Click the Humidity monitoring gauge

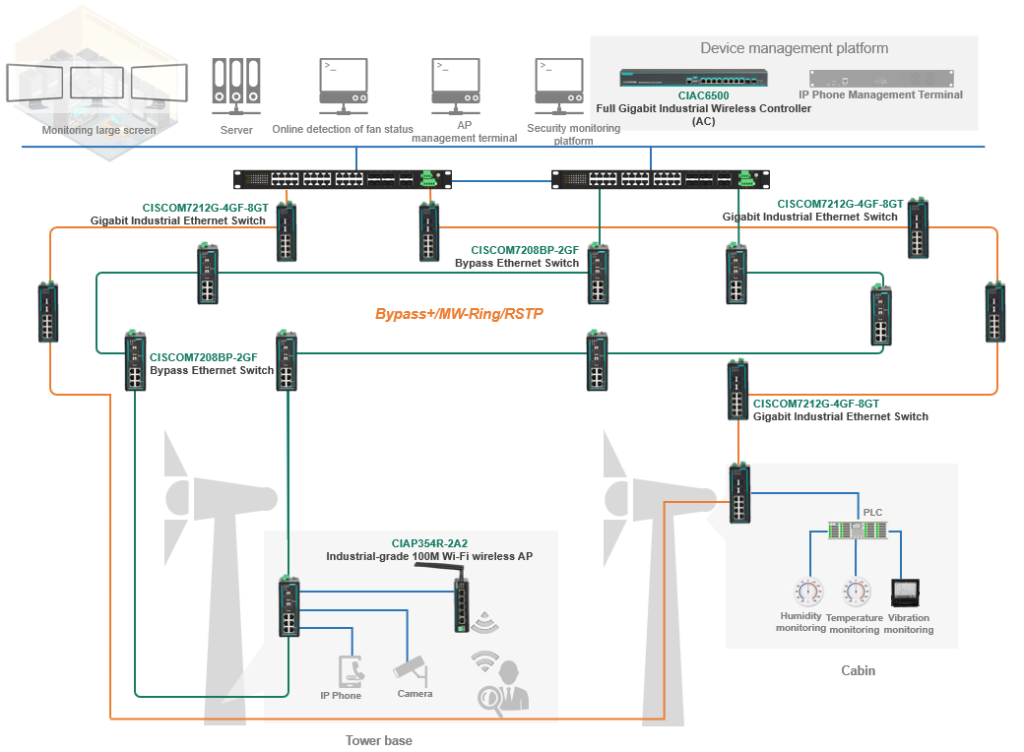[808, 592]
